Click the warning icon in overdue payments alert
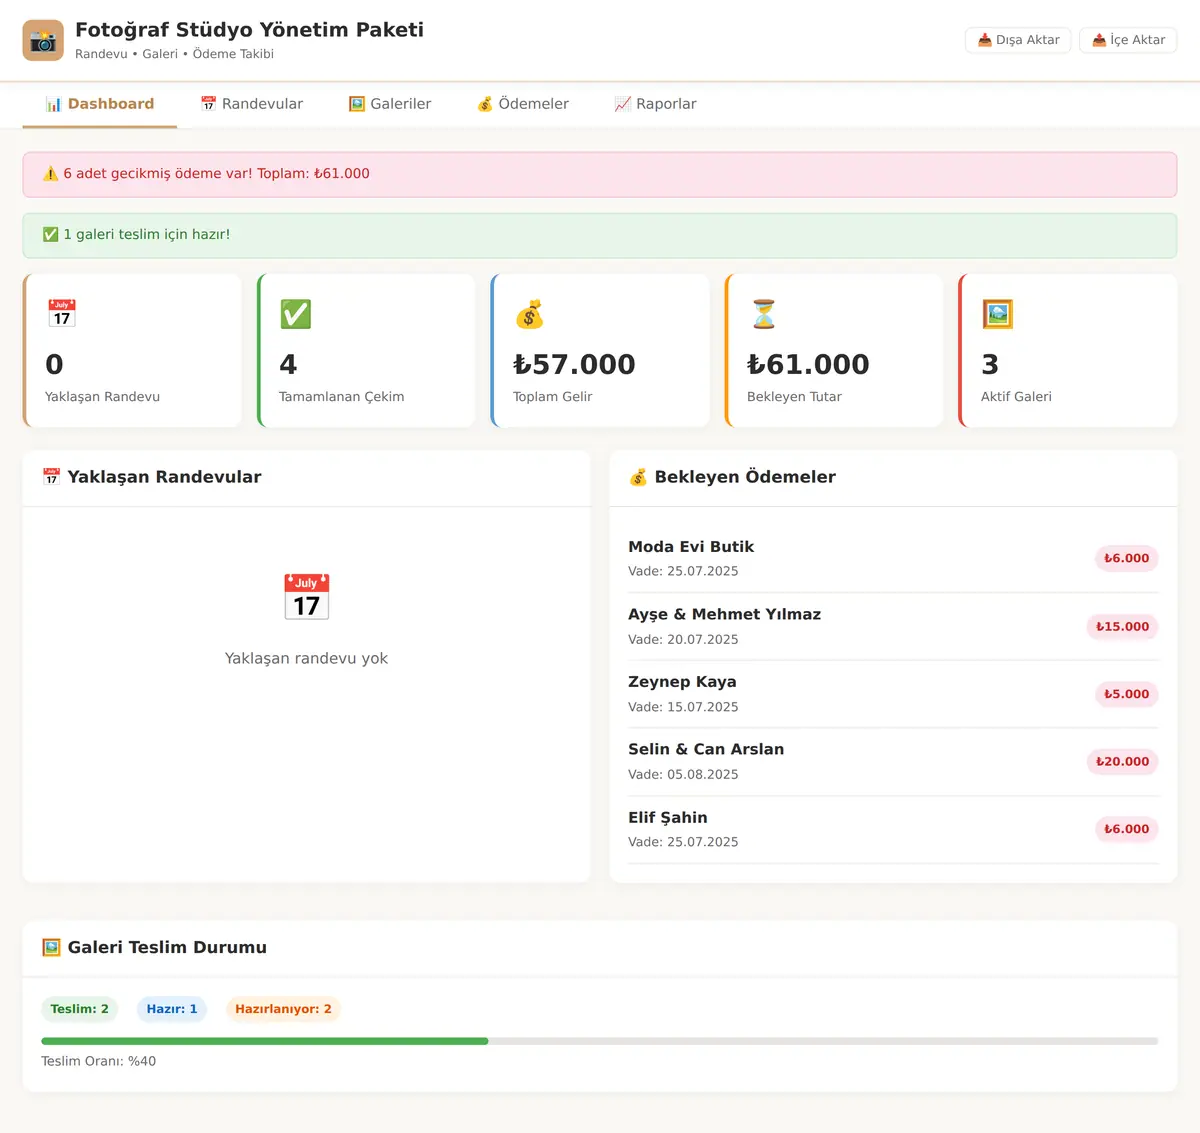This screenshot has height=1133, width=1200. point(51,174)
